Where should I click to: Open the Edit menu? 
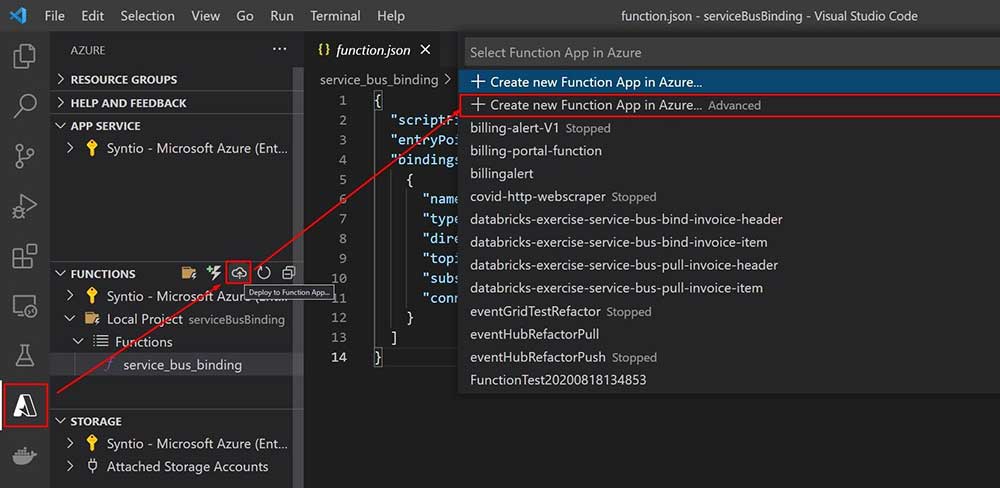pyautogui.click(x=92, y=16)
